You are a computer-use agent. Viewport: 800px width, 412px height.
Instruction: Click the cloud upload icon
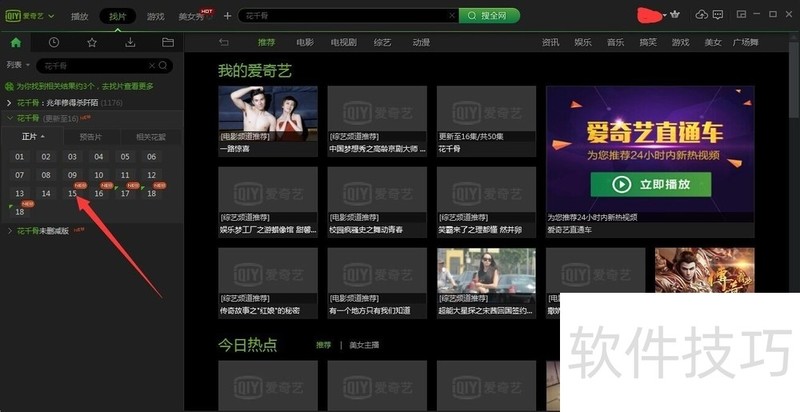pyautogui.click(x=702, y=15)
